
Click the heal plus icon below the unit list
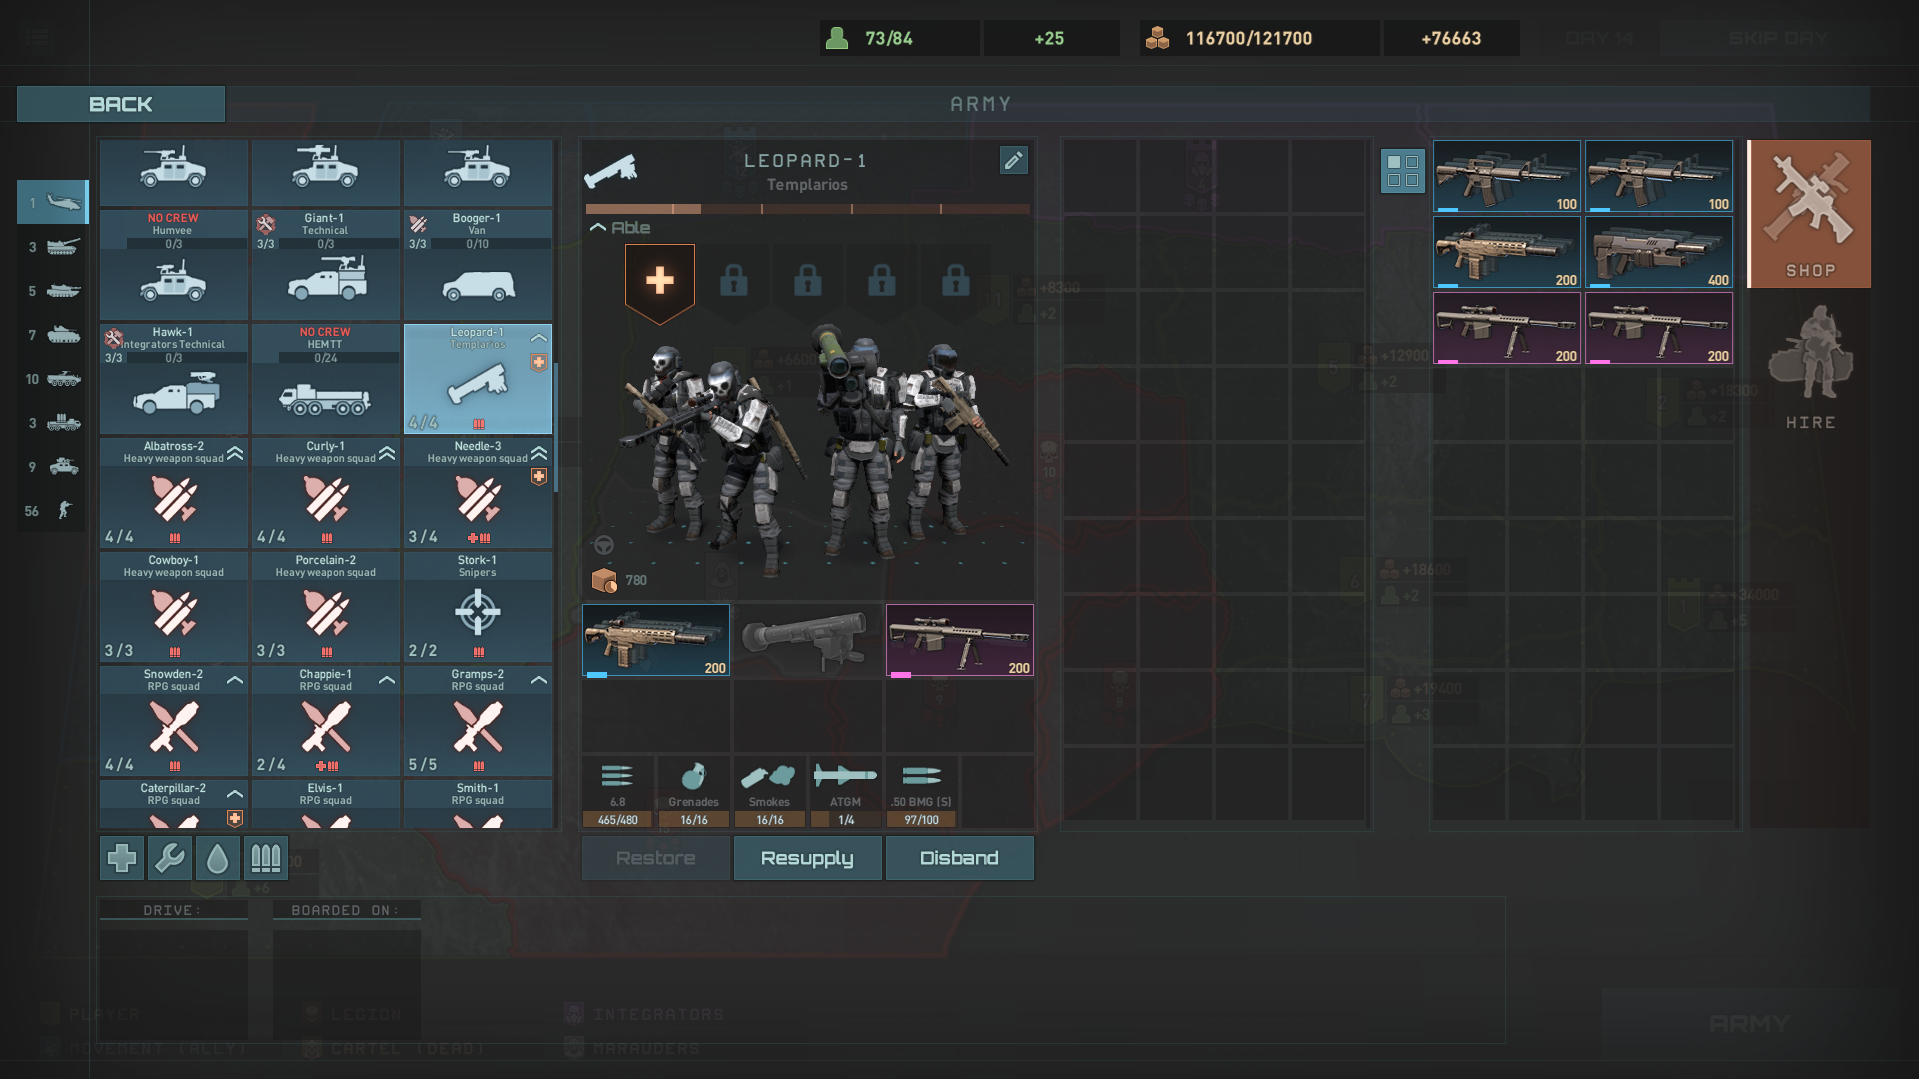pyautogui.click(x=120, y=858)
